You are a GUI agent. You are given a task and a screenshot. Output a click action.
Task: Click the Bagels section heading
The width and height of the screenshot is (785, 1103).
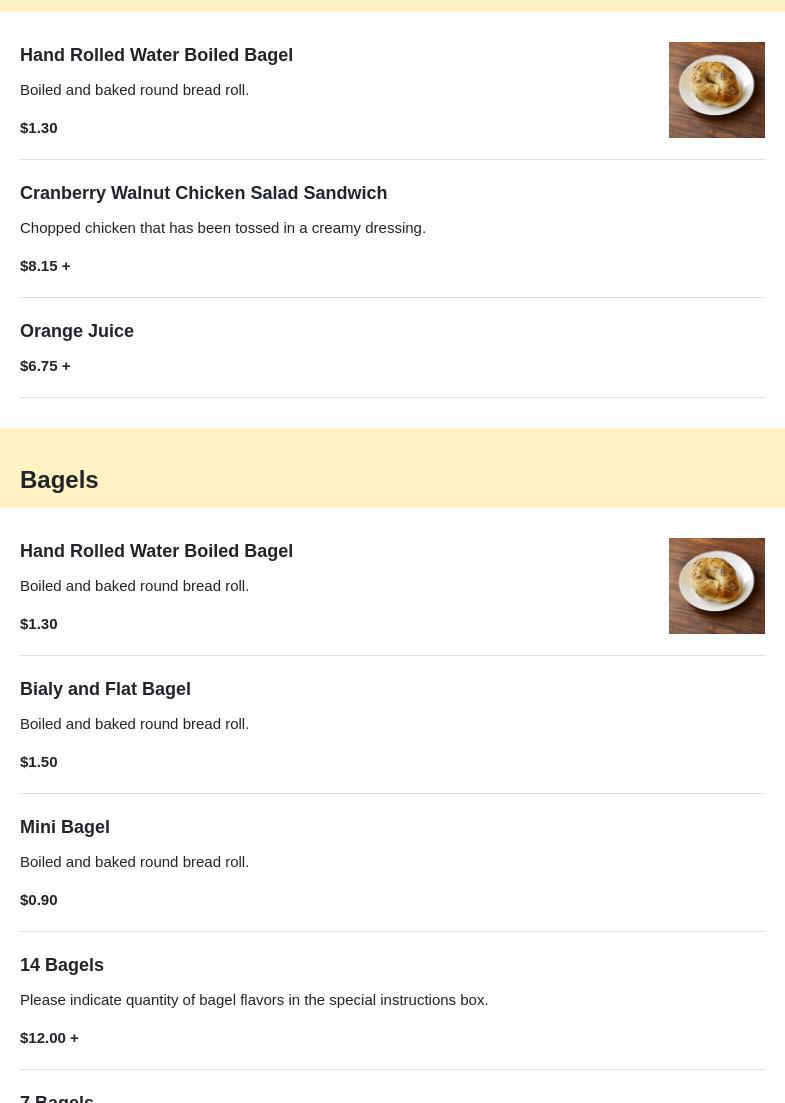pos(59,479)
